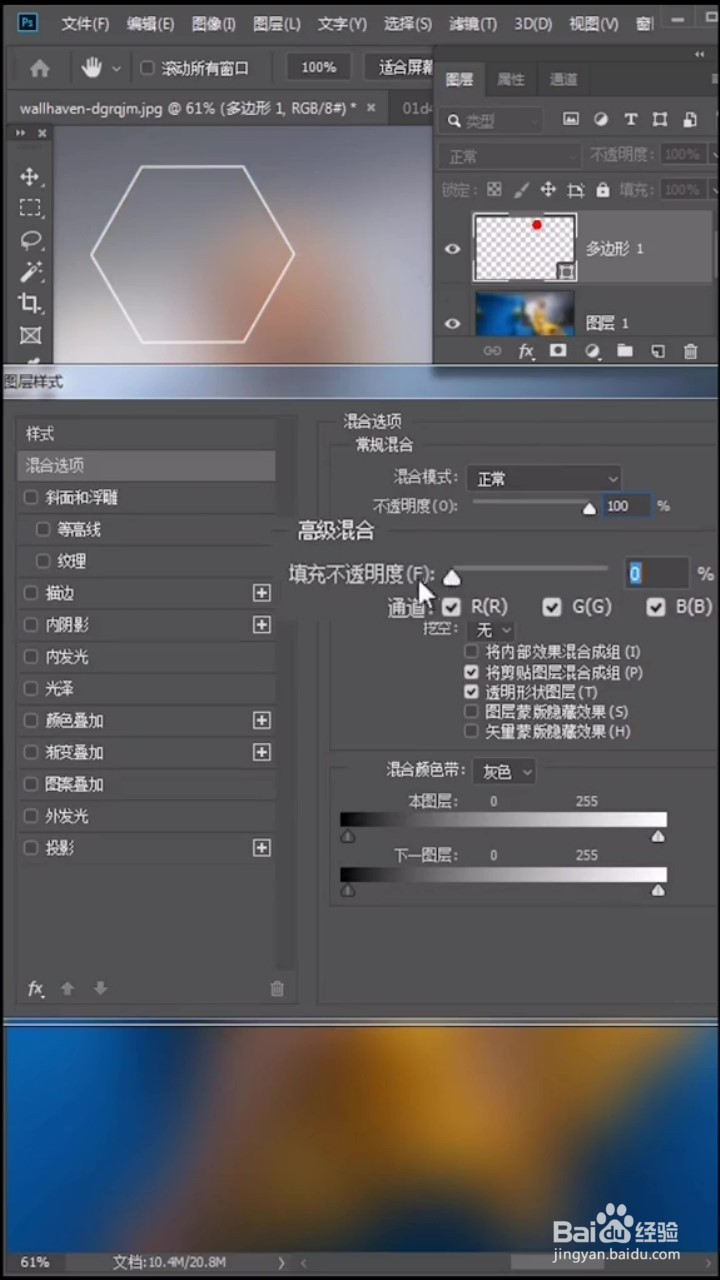Lock image pixels brush icon
The height and width of the screenshot is (1280, 720).
tap(521, 189)
